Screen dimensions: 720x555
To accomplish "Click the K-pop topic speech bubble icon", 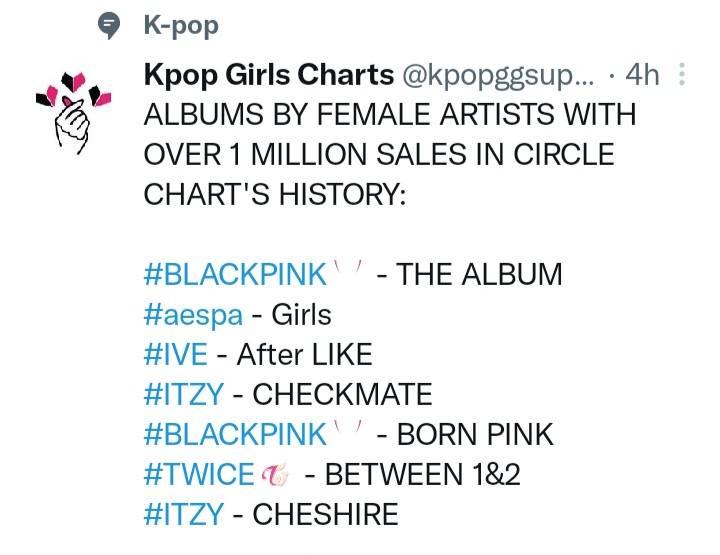I will 109,26.
